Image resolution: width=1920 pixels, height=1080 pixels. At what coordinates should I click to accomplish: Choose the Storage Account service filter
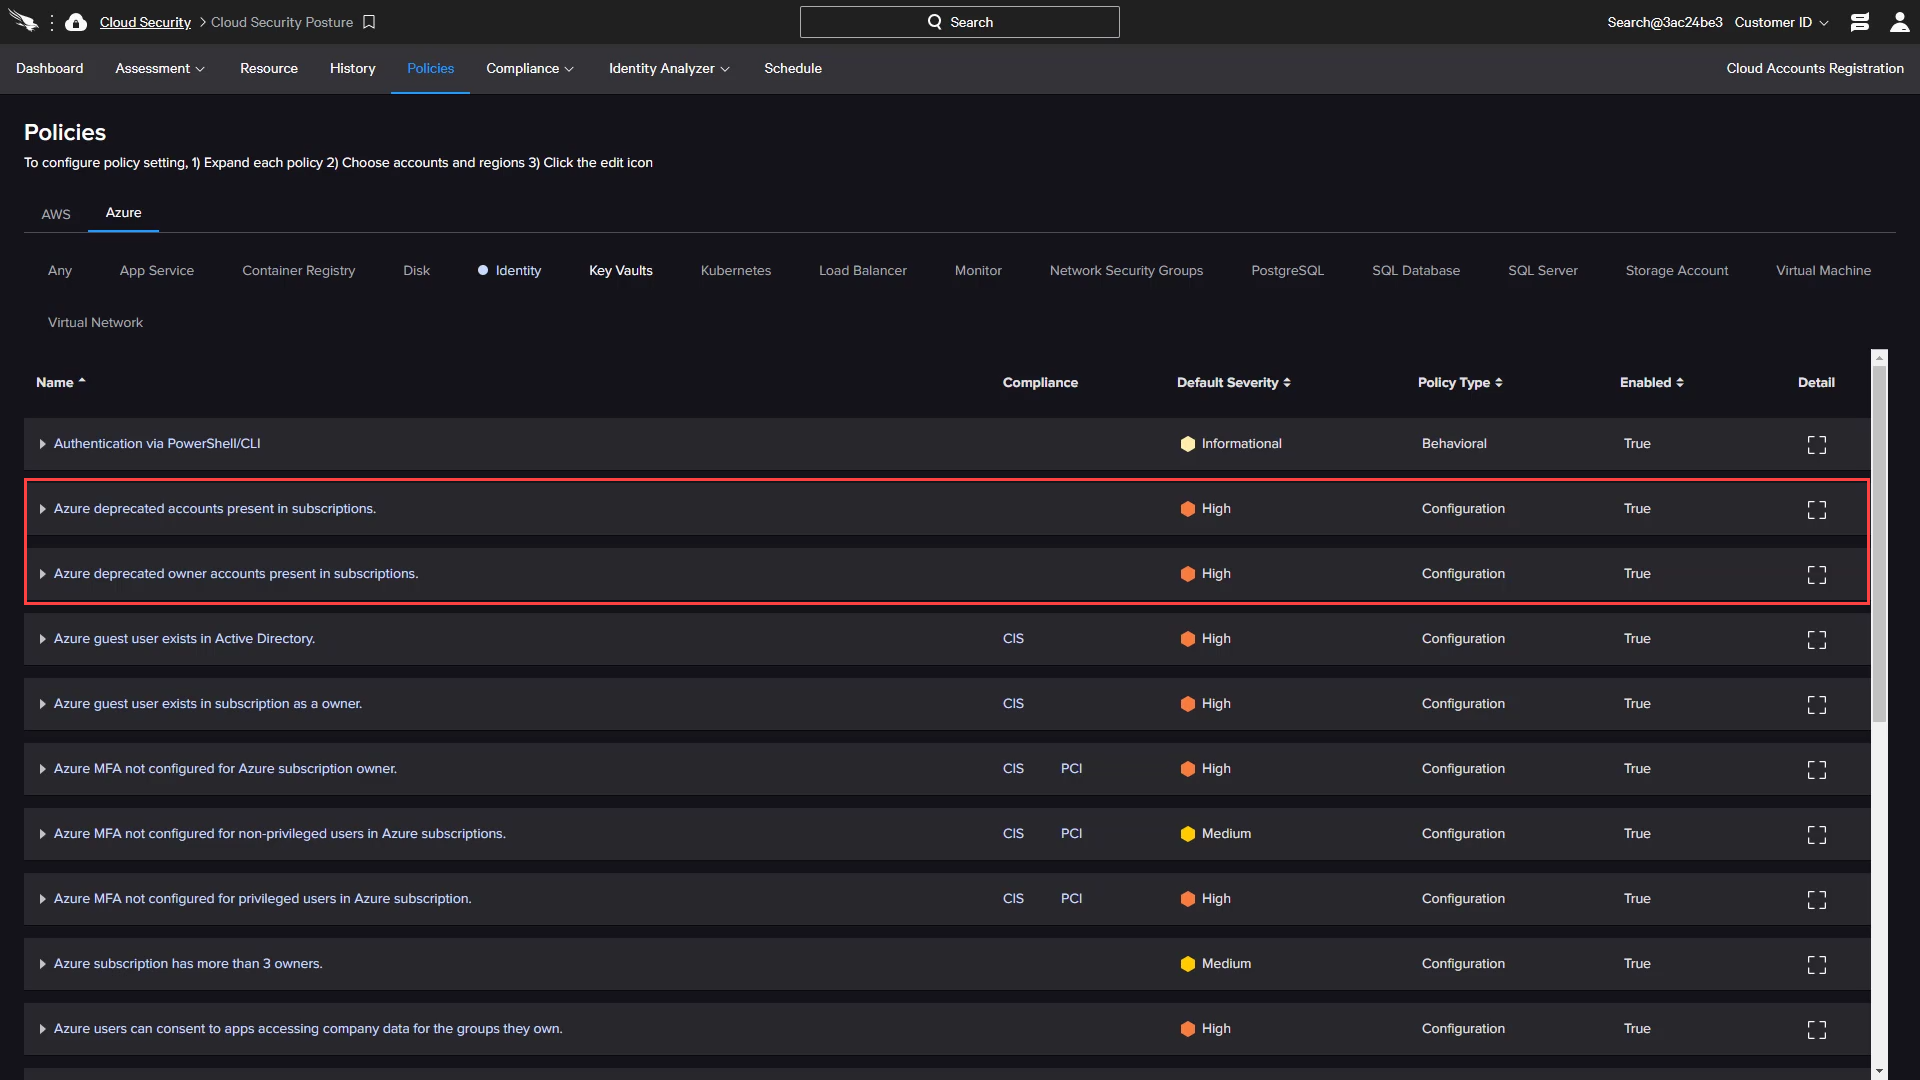(x=1676, y=271)
